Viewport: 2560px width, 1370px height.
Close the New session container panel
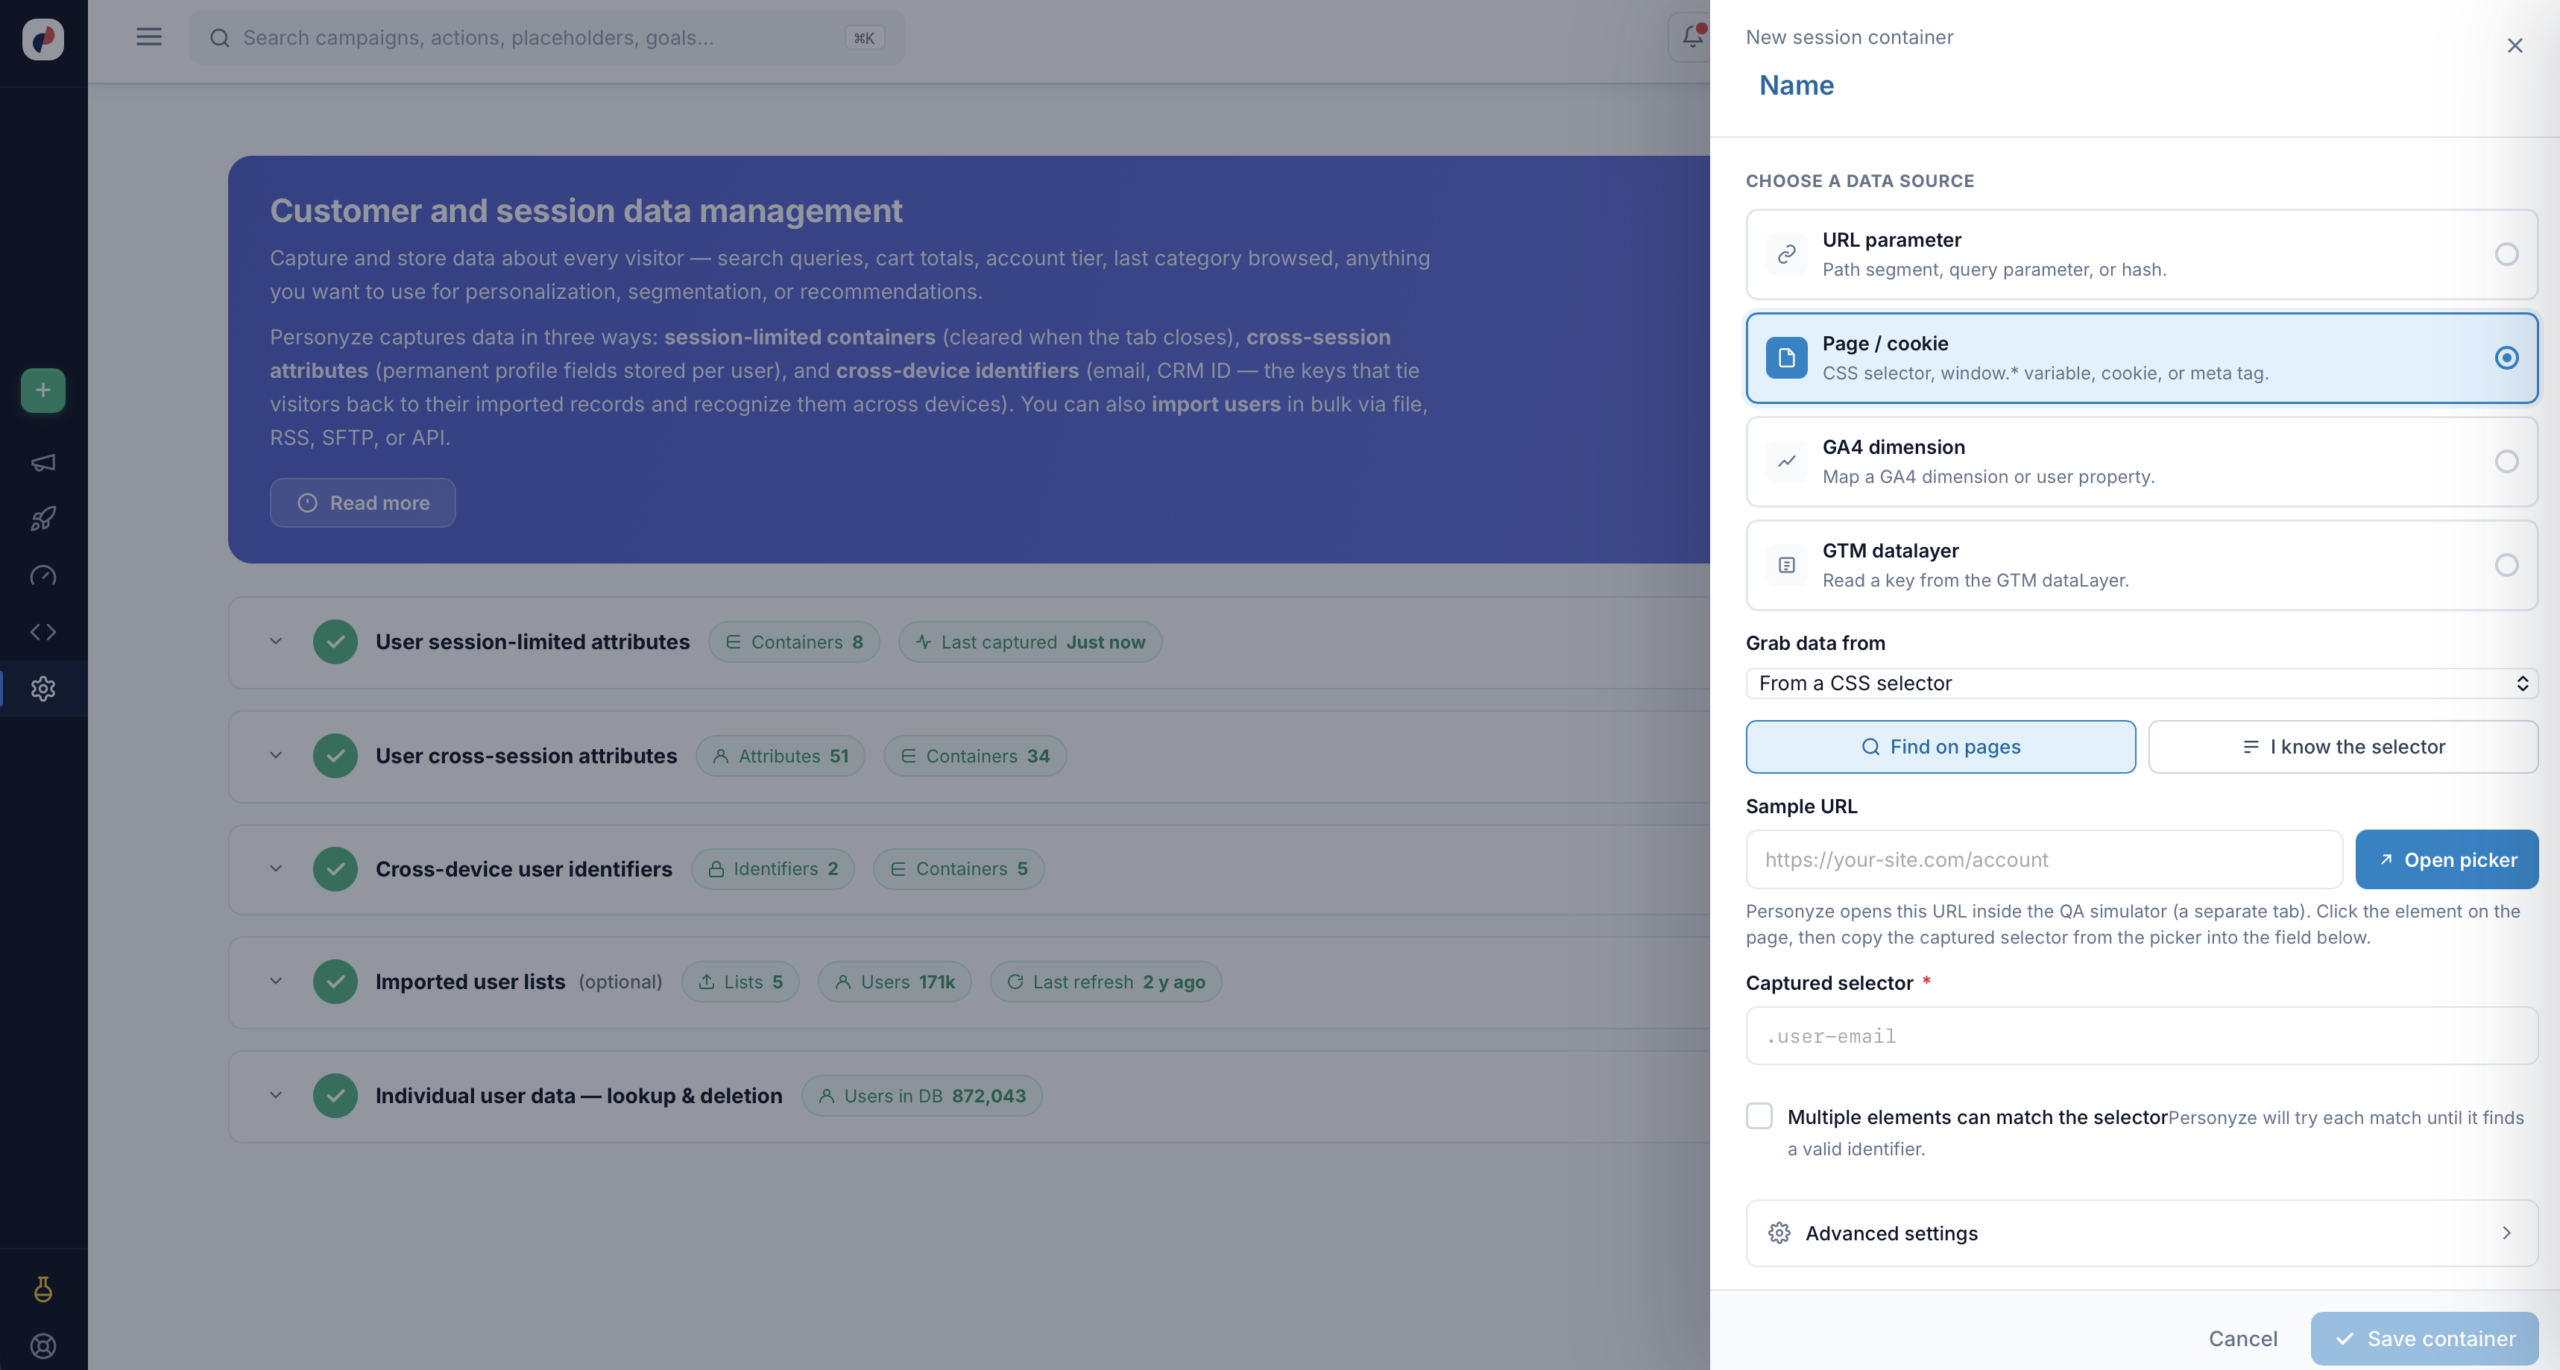[x=2515, y=46]
